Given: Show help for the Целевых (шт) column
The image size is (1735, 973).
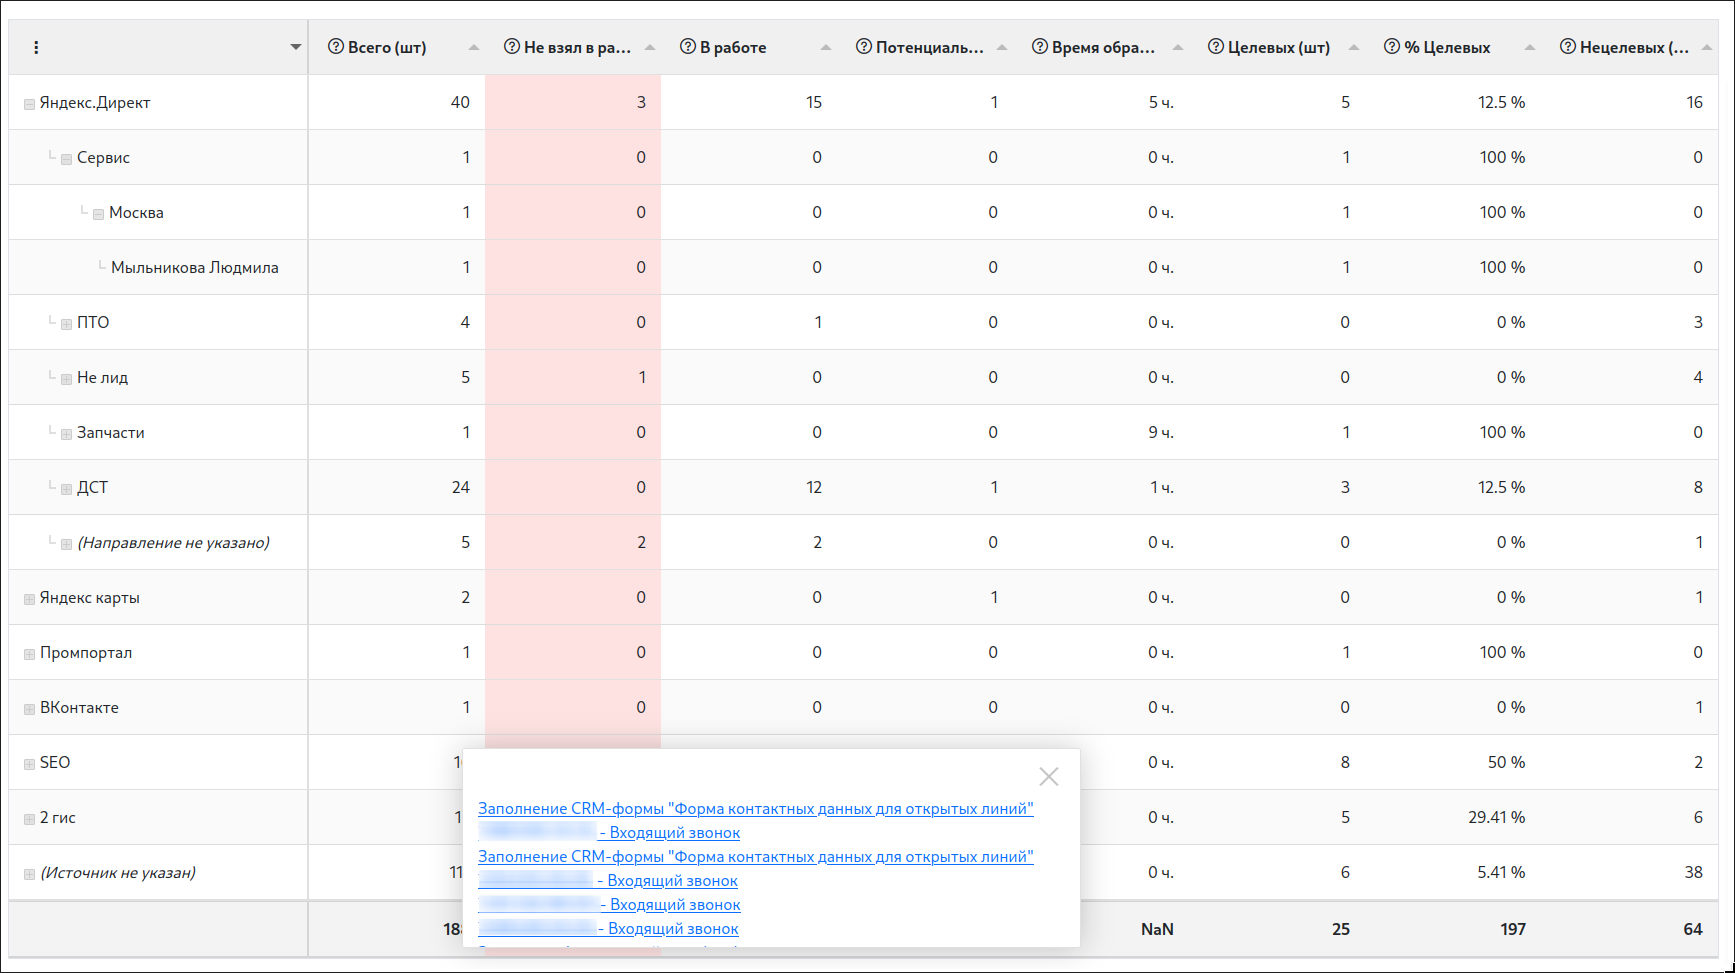Looking at the screenshot, I should (1216, 47).
